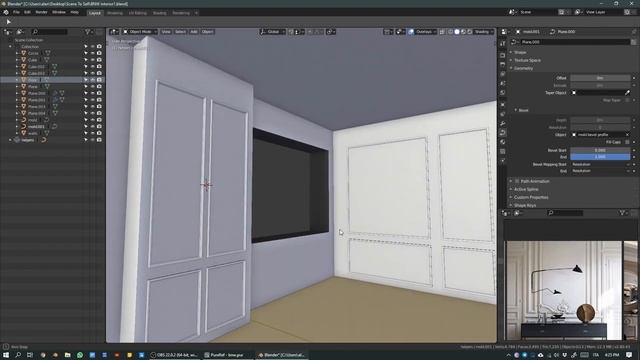The height and width of the screenshot is (360, 640).
Task: Click the highlighted bevel End value slider
Action: 600,157
